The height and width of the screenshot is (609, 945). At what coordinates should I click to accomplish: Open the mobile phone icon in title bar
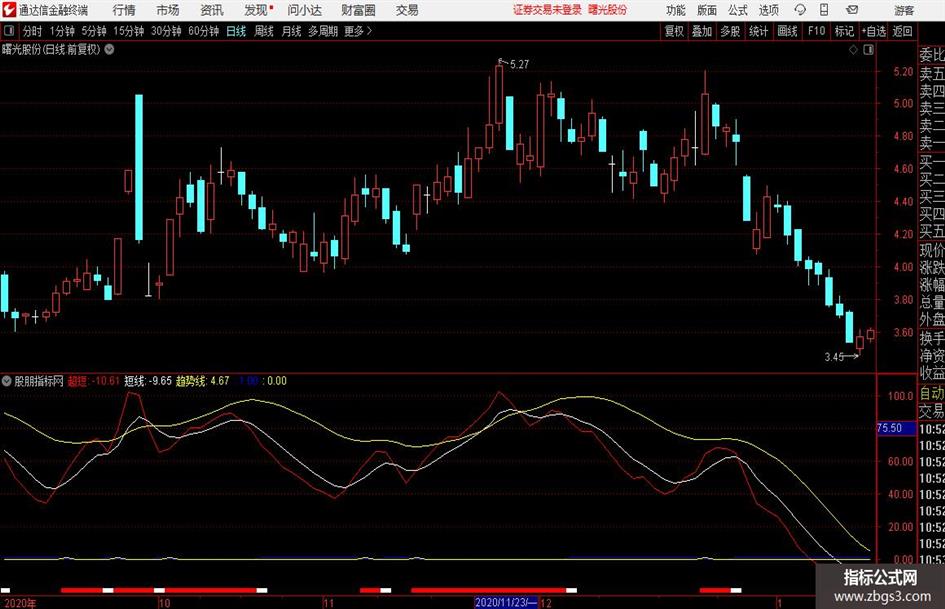point(824,10)
